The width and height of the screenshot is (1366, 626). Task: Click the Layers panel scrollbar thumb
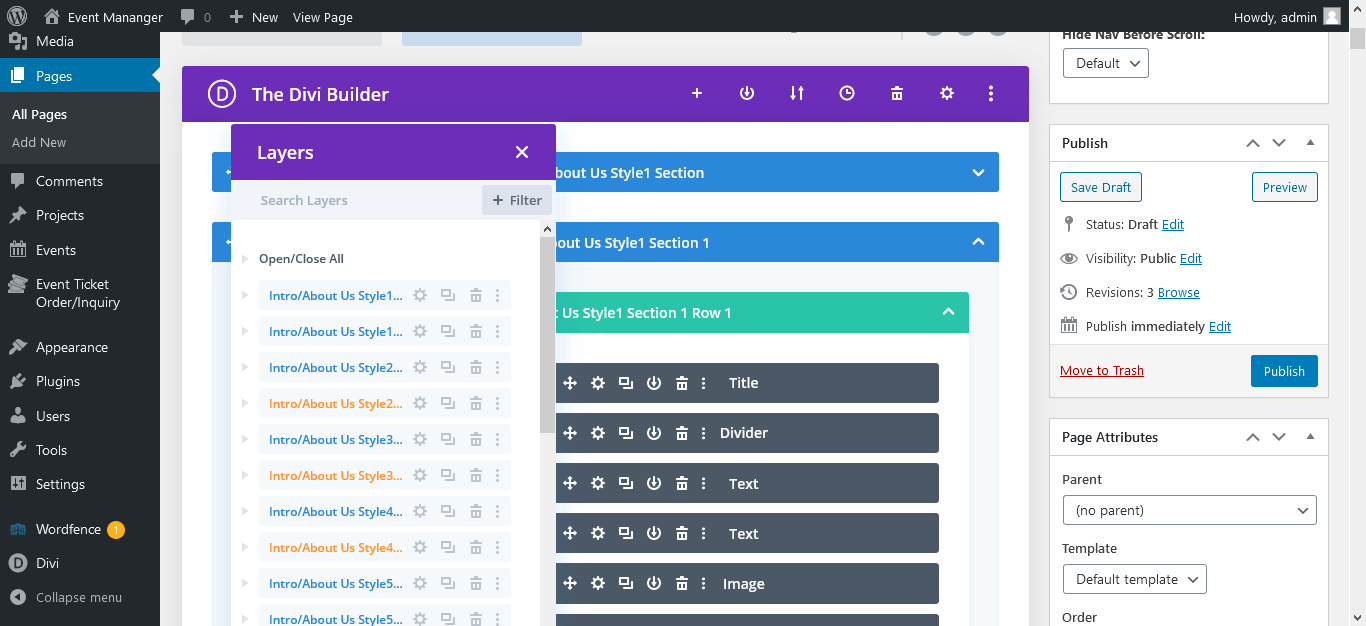click(547, 335)
